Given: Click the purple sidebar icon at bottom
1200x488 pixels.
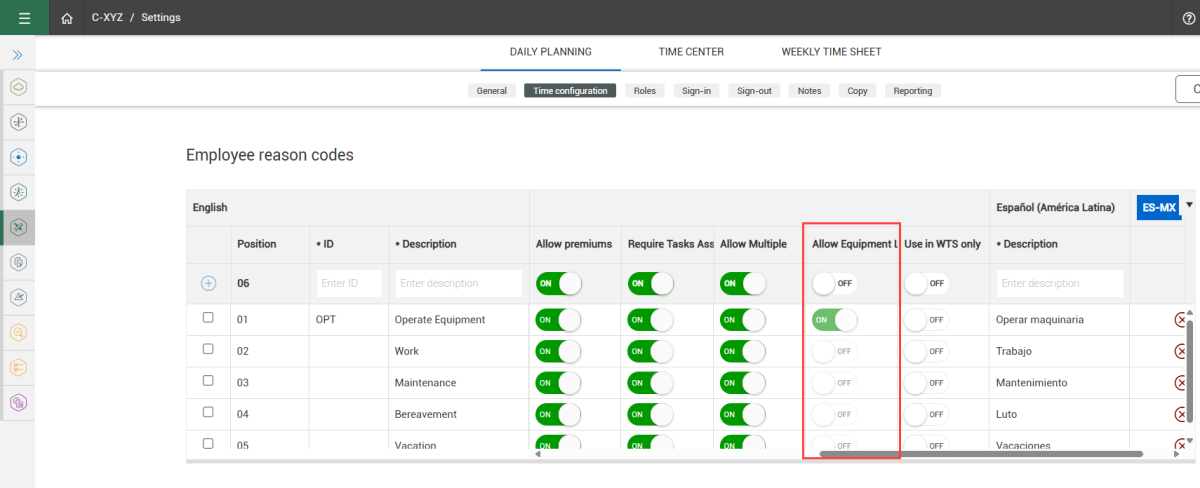Looking at the screenshot, I should click(x=17, y=402).
